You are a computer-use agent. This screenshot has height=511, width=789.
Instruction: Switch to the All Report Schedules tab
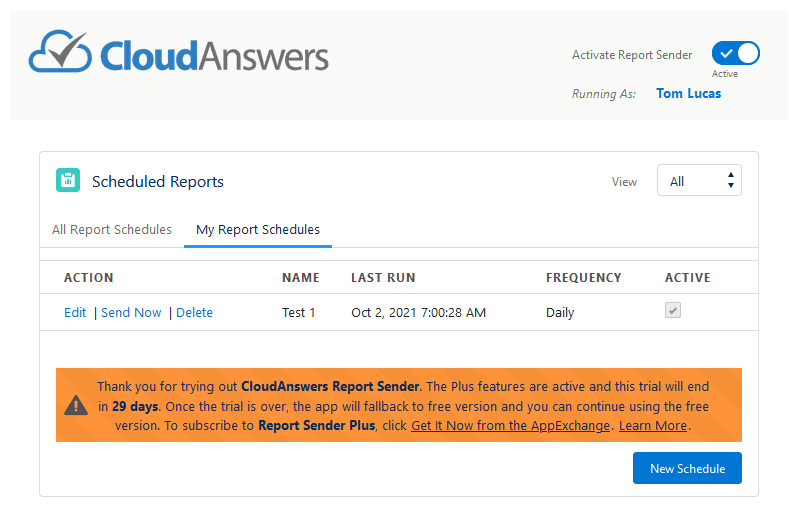click(x=112, y=229)
